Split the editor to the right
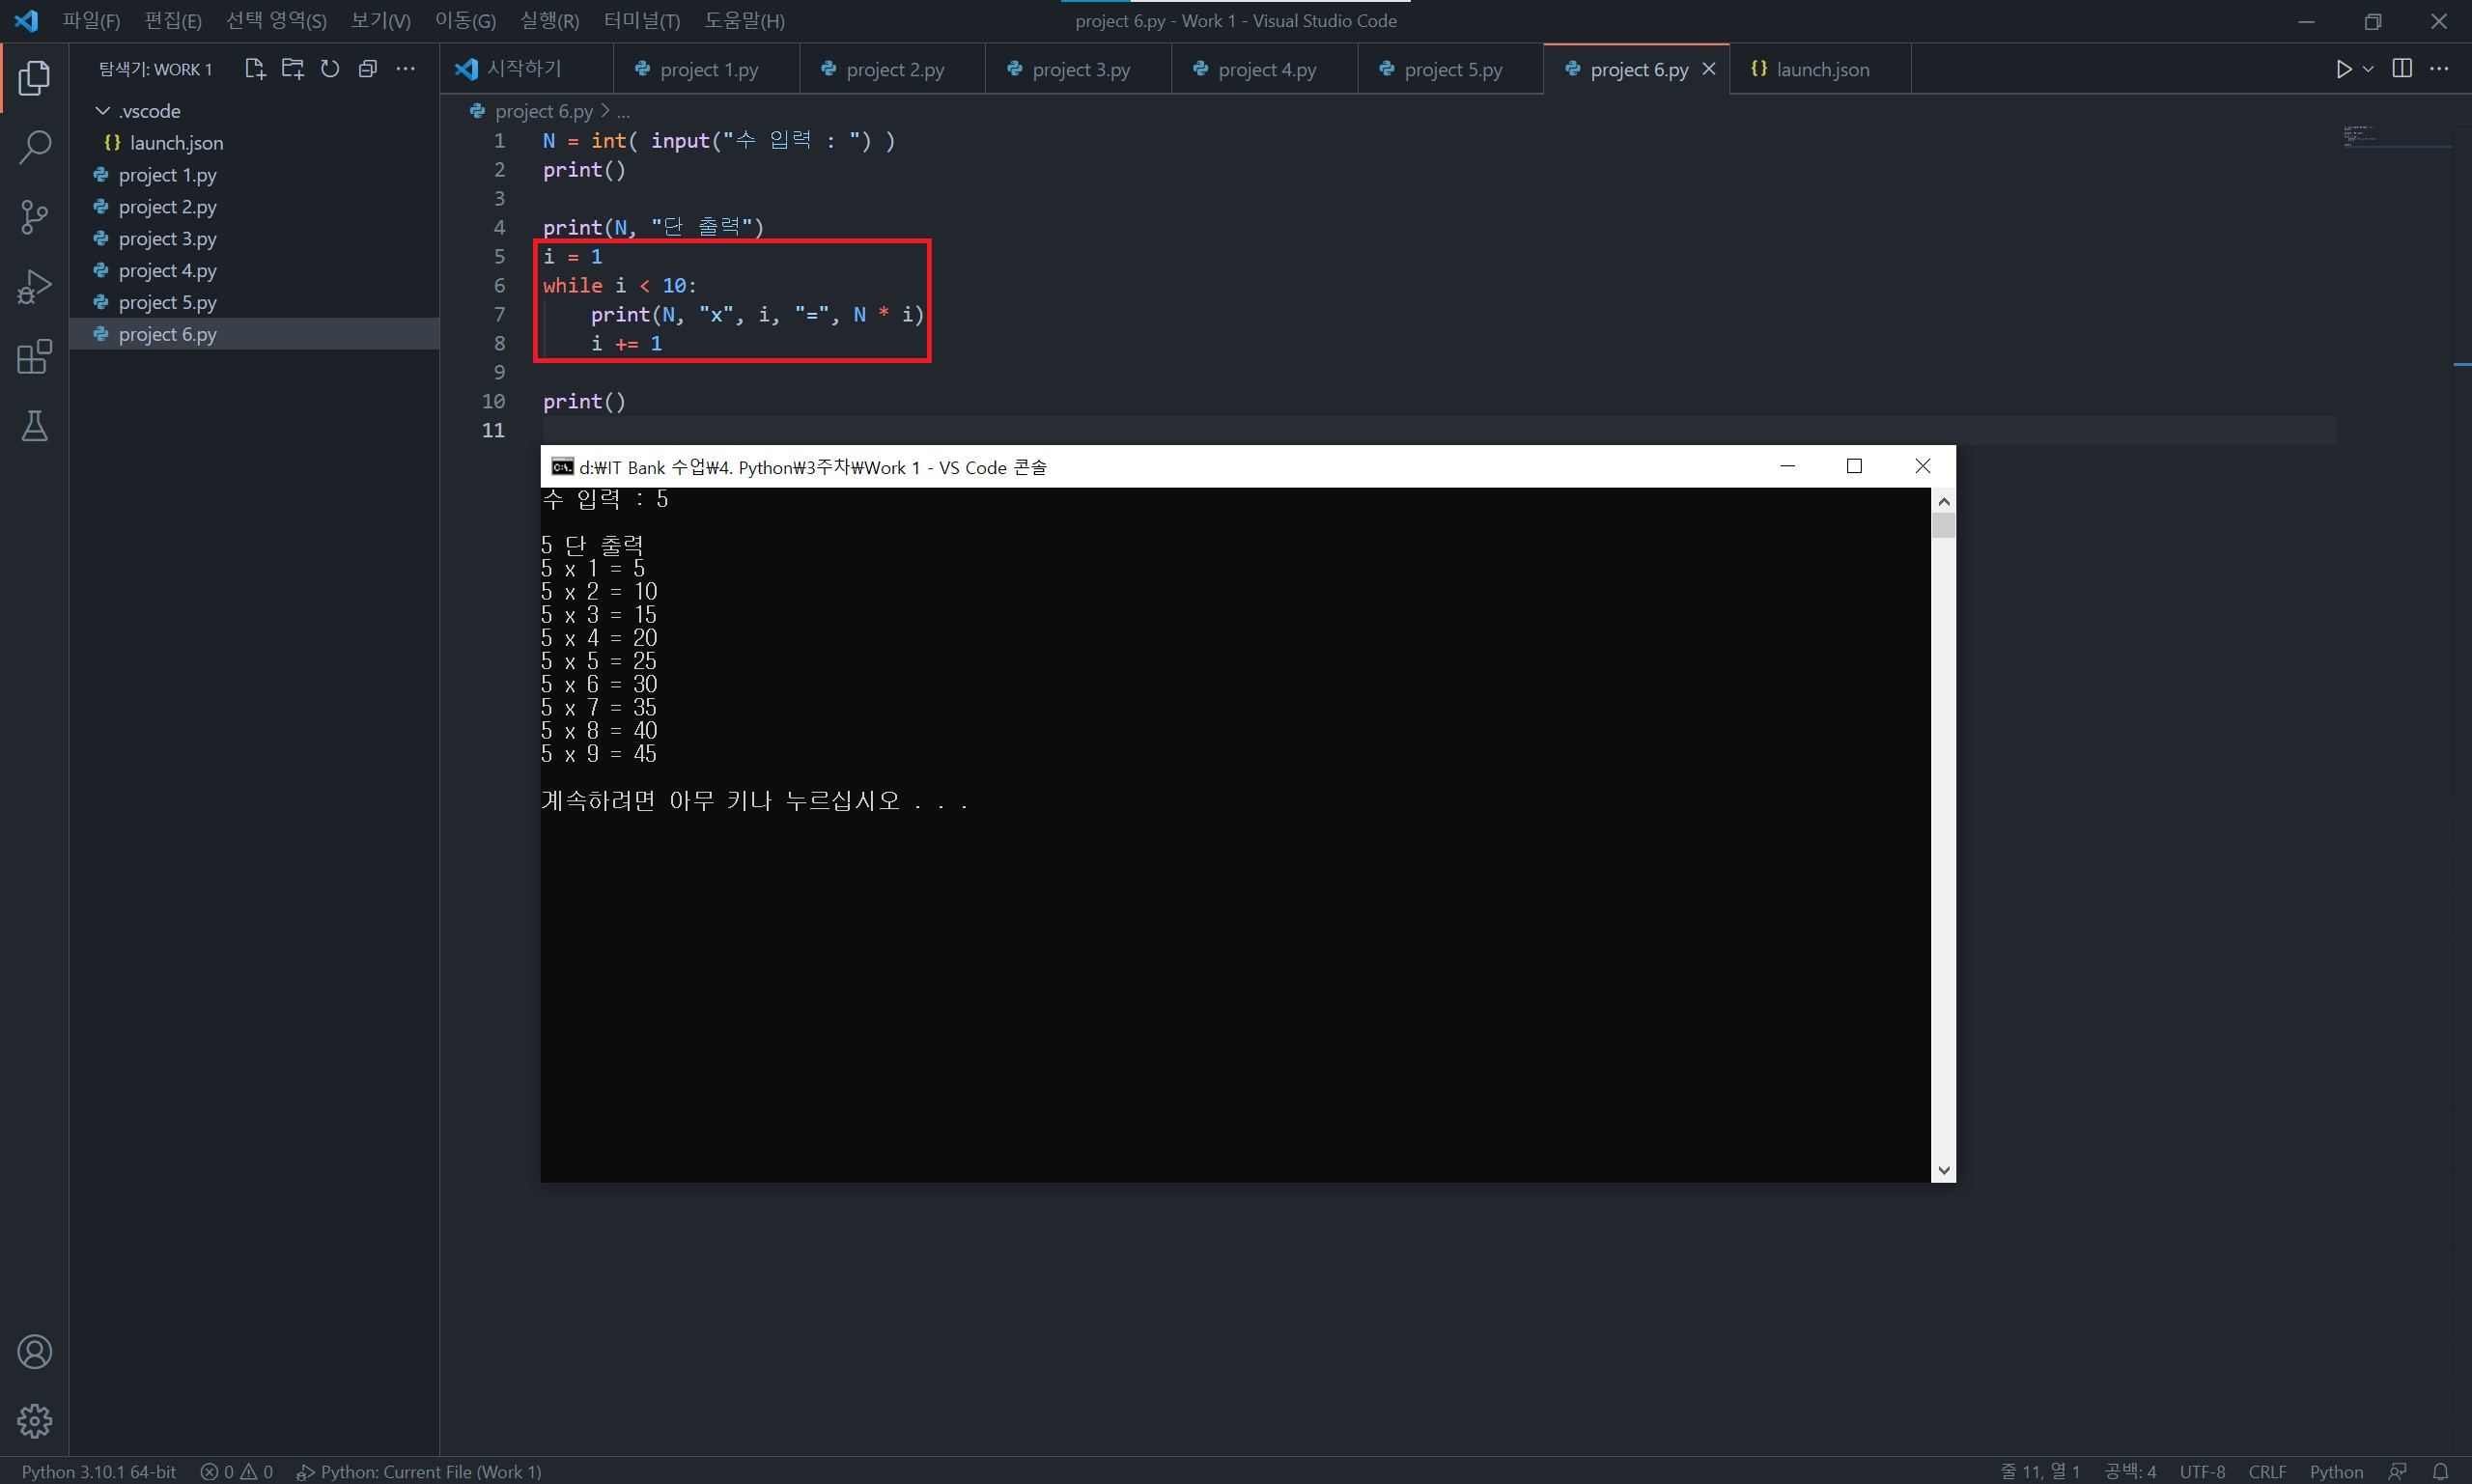Image resolution: width=2472 pixels, height=1484 pixels. [x=2401, y=69]
